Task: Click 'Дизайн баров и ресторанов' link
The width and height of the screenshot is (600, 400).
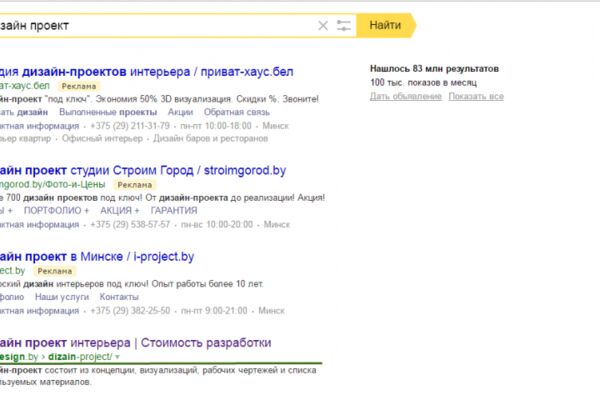Action: pos(210,138)
